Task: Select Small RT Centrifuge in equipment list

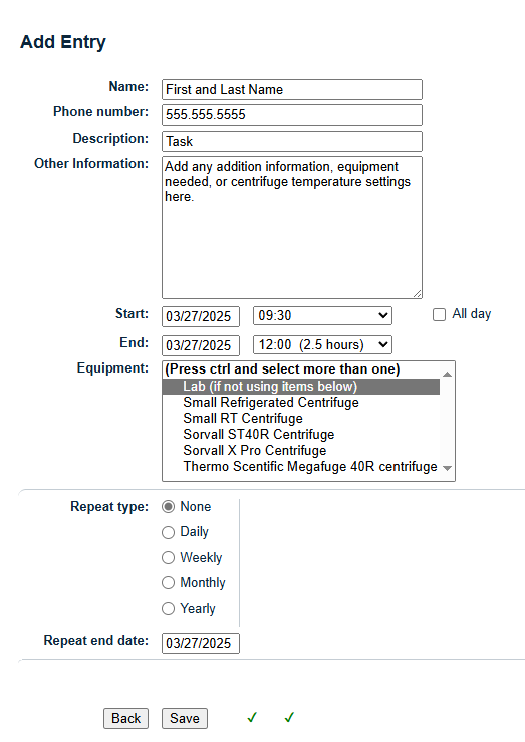Action: point(301,419)
